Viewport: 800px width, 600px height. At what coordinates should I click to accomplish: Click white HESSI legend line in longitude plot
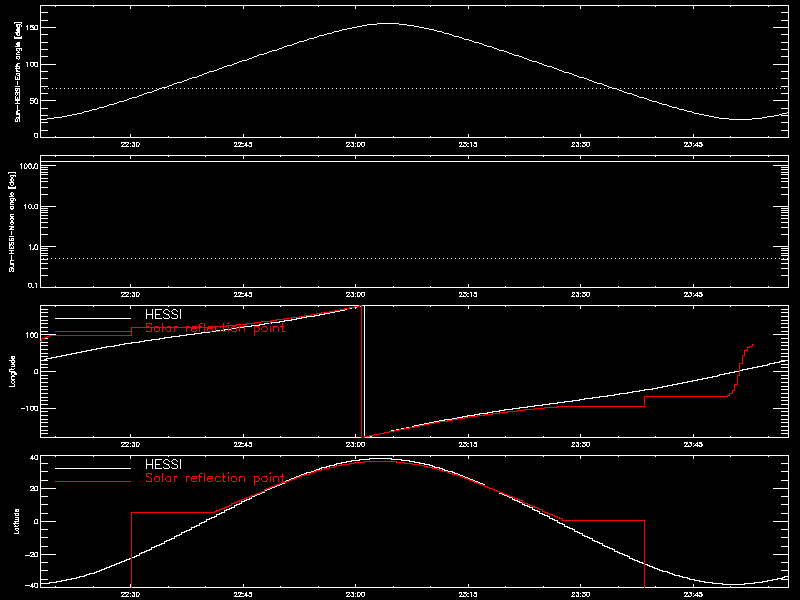point(93,318)
